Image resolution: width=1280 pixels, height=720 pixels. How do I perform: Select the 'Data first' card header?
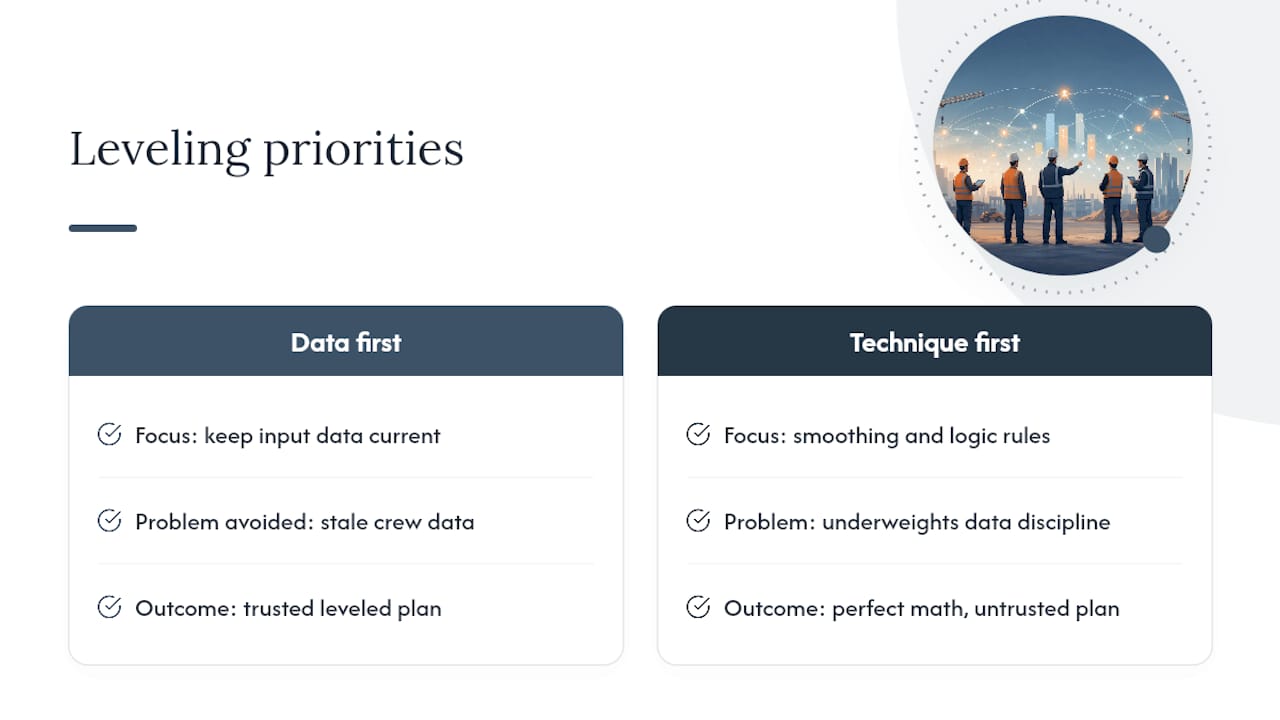[x=346, y=341]
